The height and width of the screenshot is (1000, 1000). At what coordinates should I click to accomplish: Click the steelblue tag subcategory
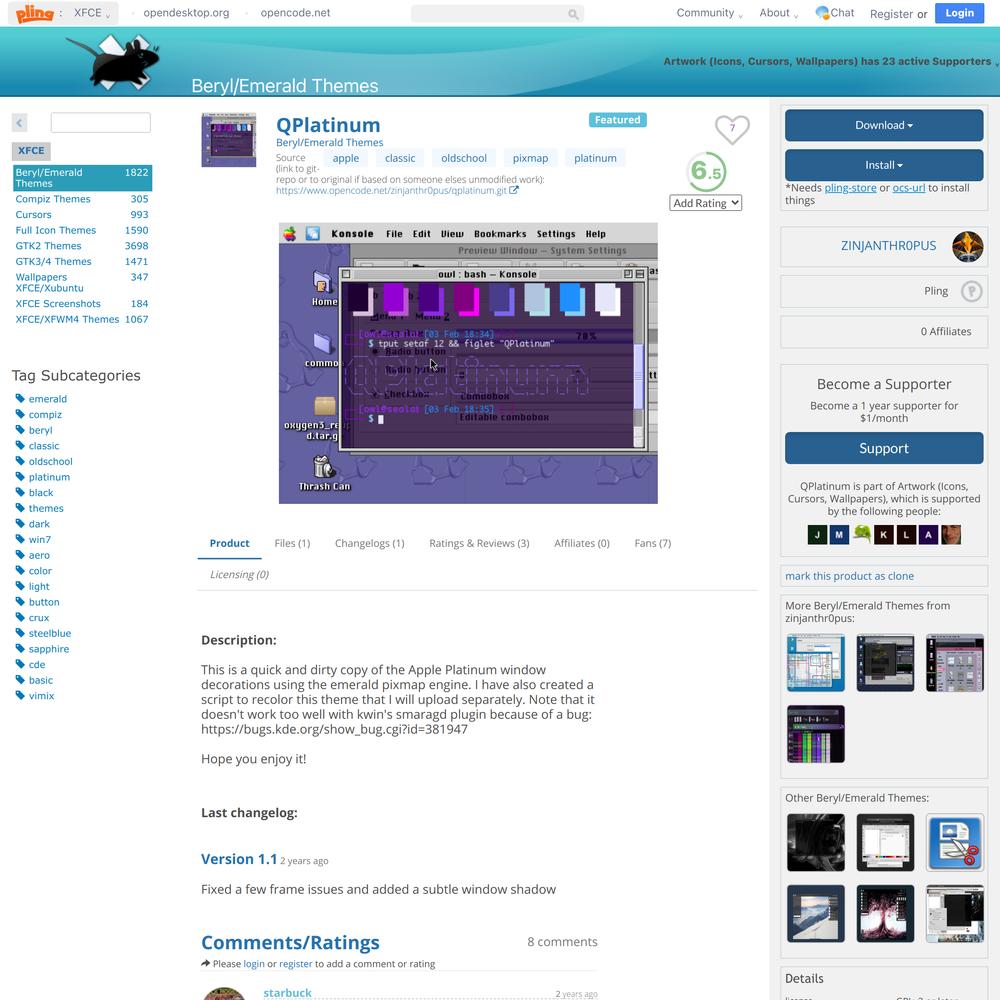[50, 633]
